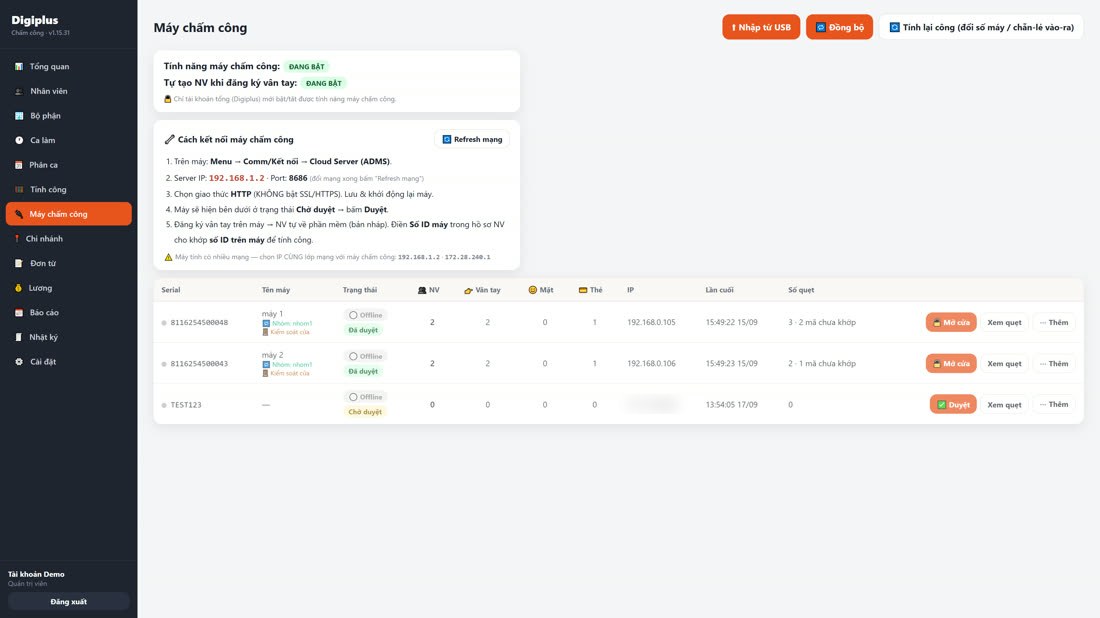Click the Đồng bộ sync button
Image resolution: width=1100 pixels, height=618 pixels.
839,27
